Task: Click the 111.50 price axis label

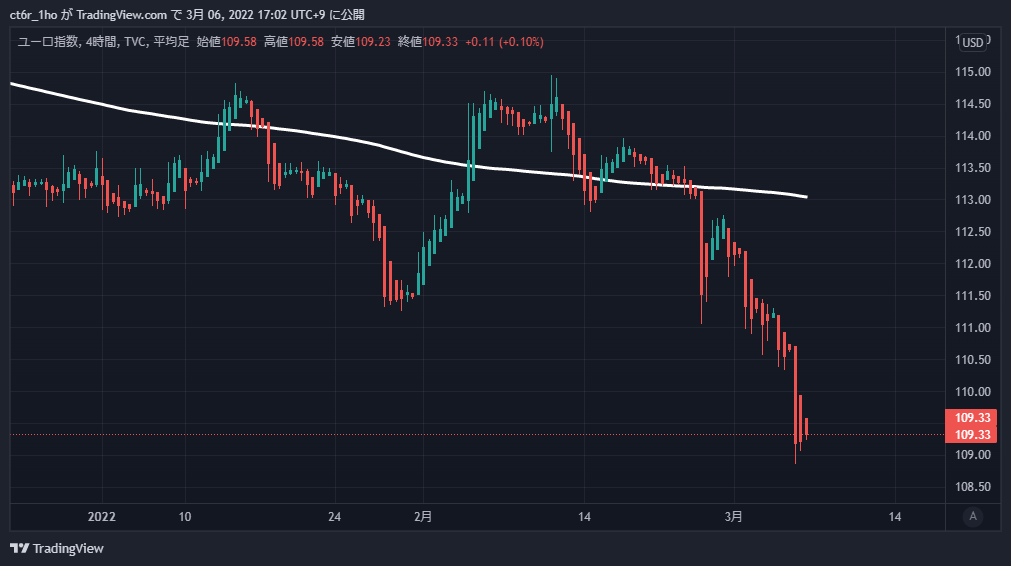Action: 972,296
